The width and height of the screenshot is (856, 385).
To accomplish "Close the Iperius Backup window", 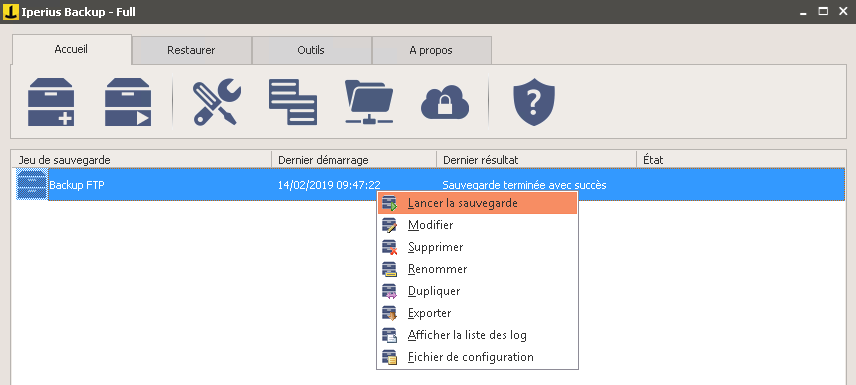I will point(842,11).
